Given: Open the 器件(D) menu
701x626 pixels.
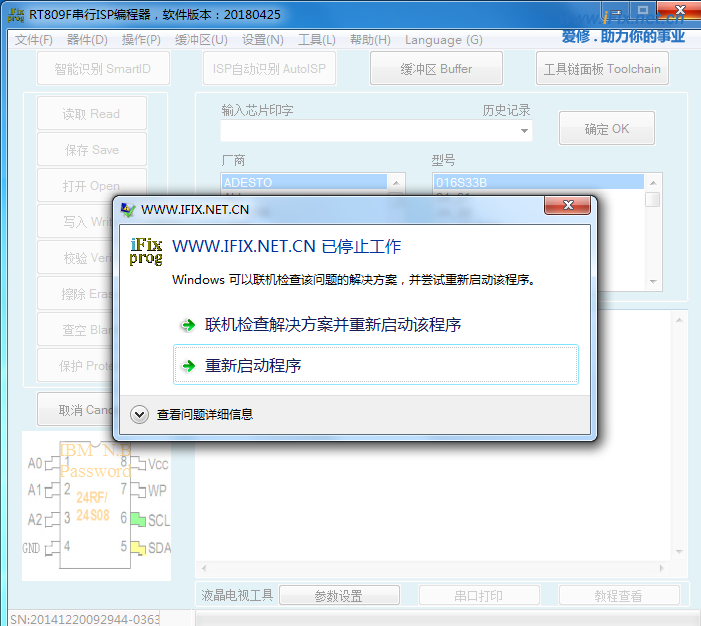Looking at the screenshot, I should click(x=87, y=40).
